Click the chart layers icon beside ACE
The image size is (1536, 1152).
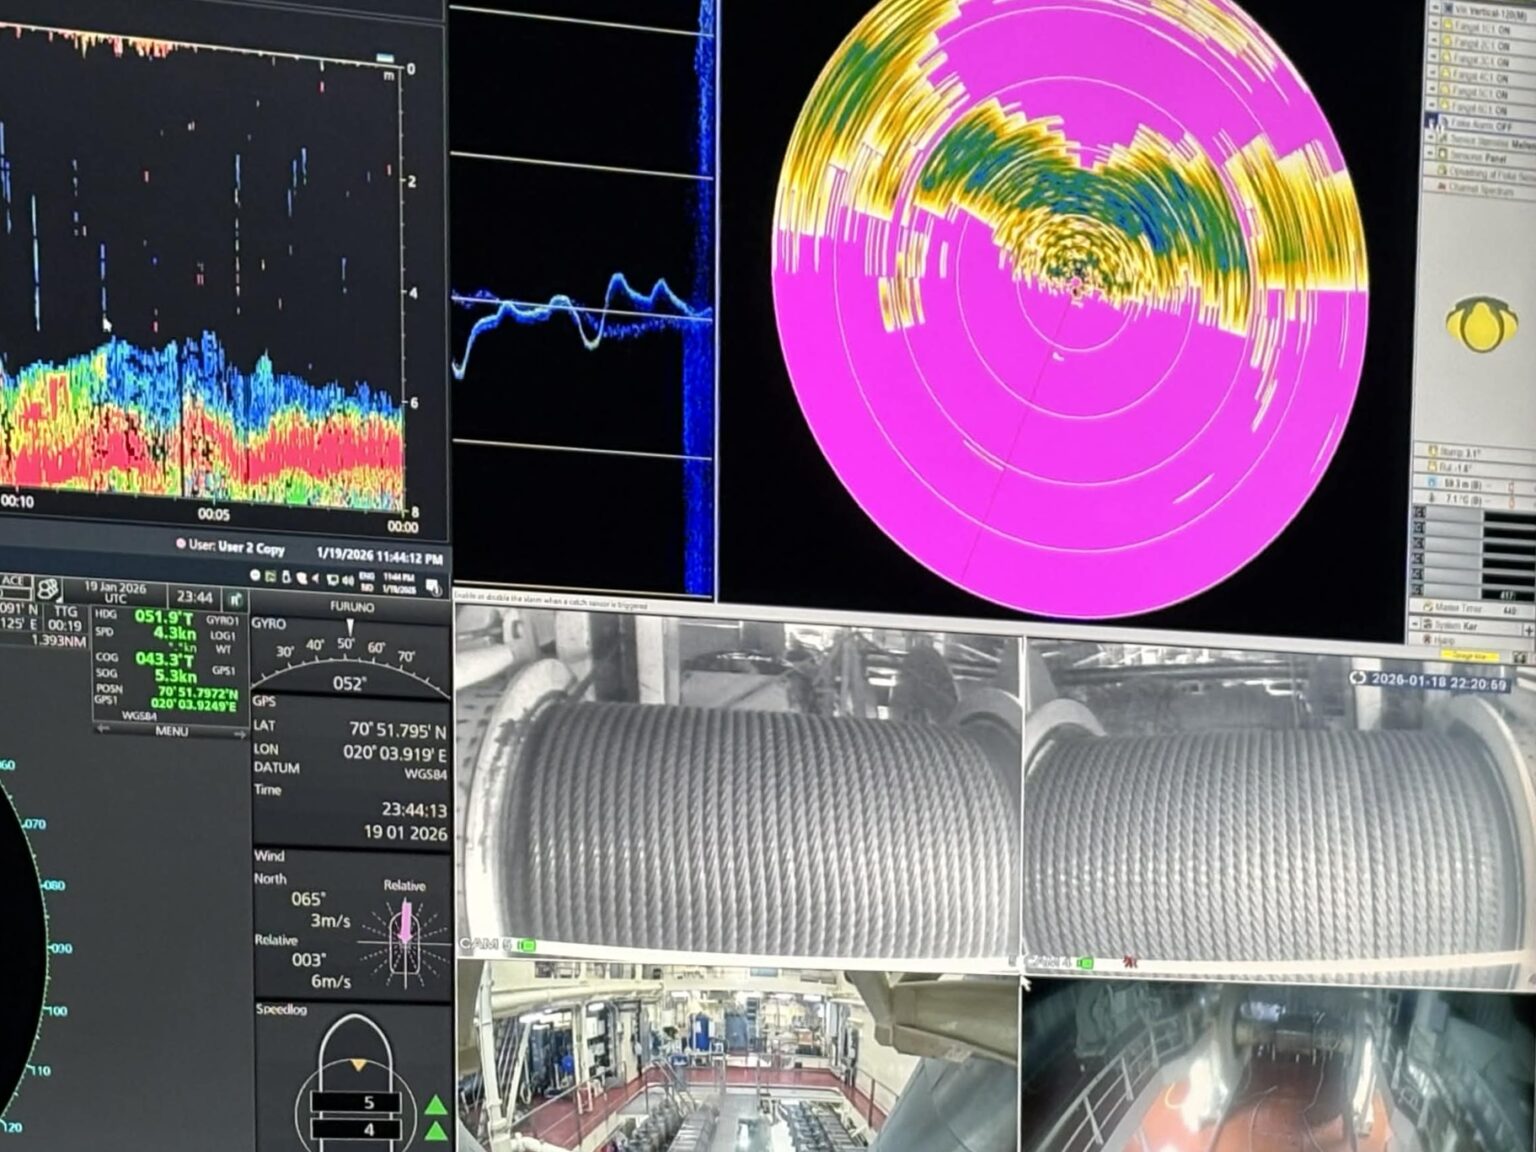pos(47,589)
